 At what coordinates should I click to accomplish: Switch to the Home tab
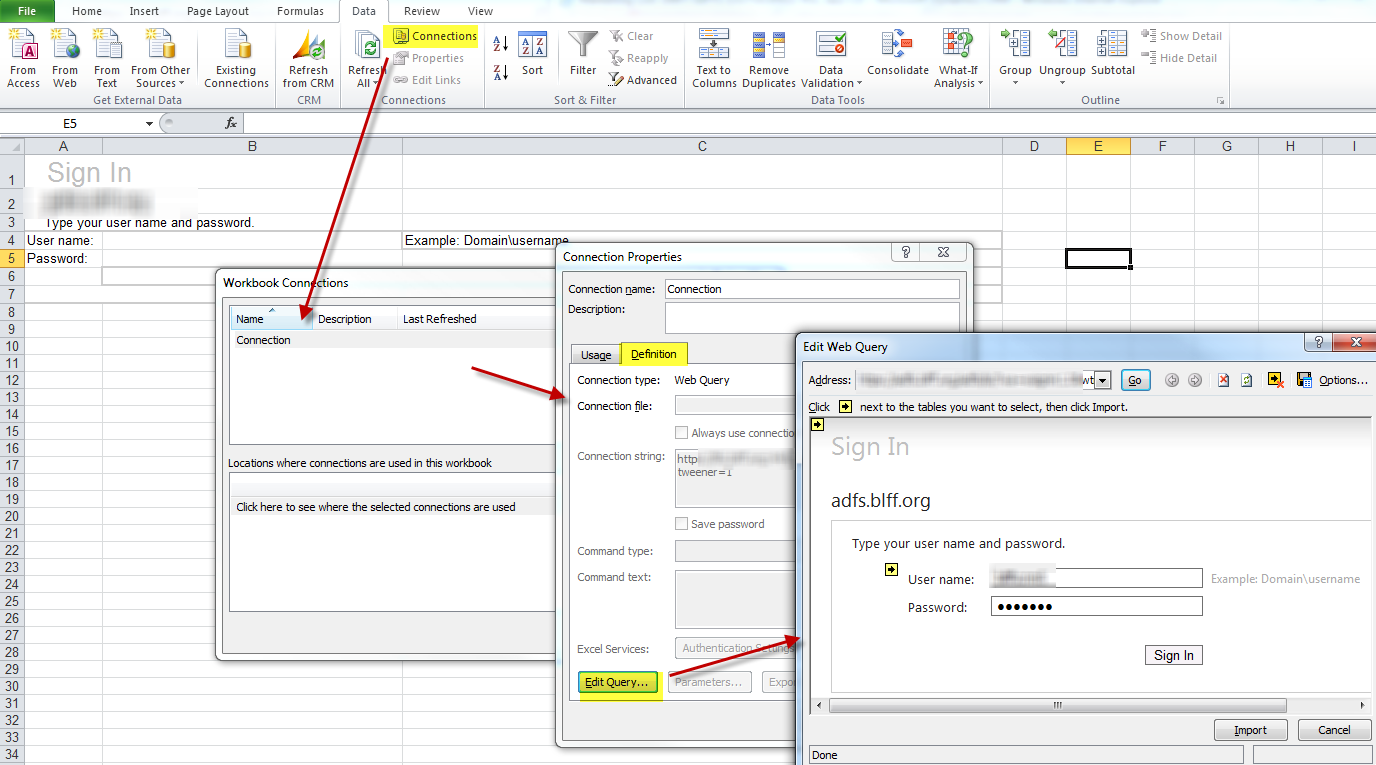coord(87,11)
